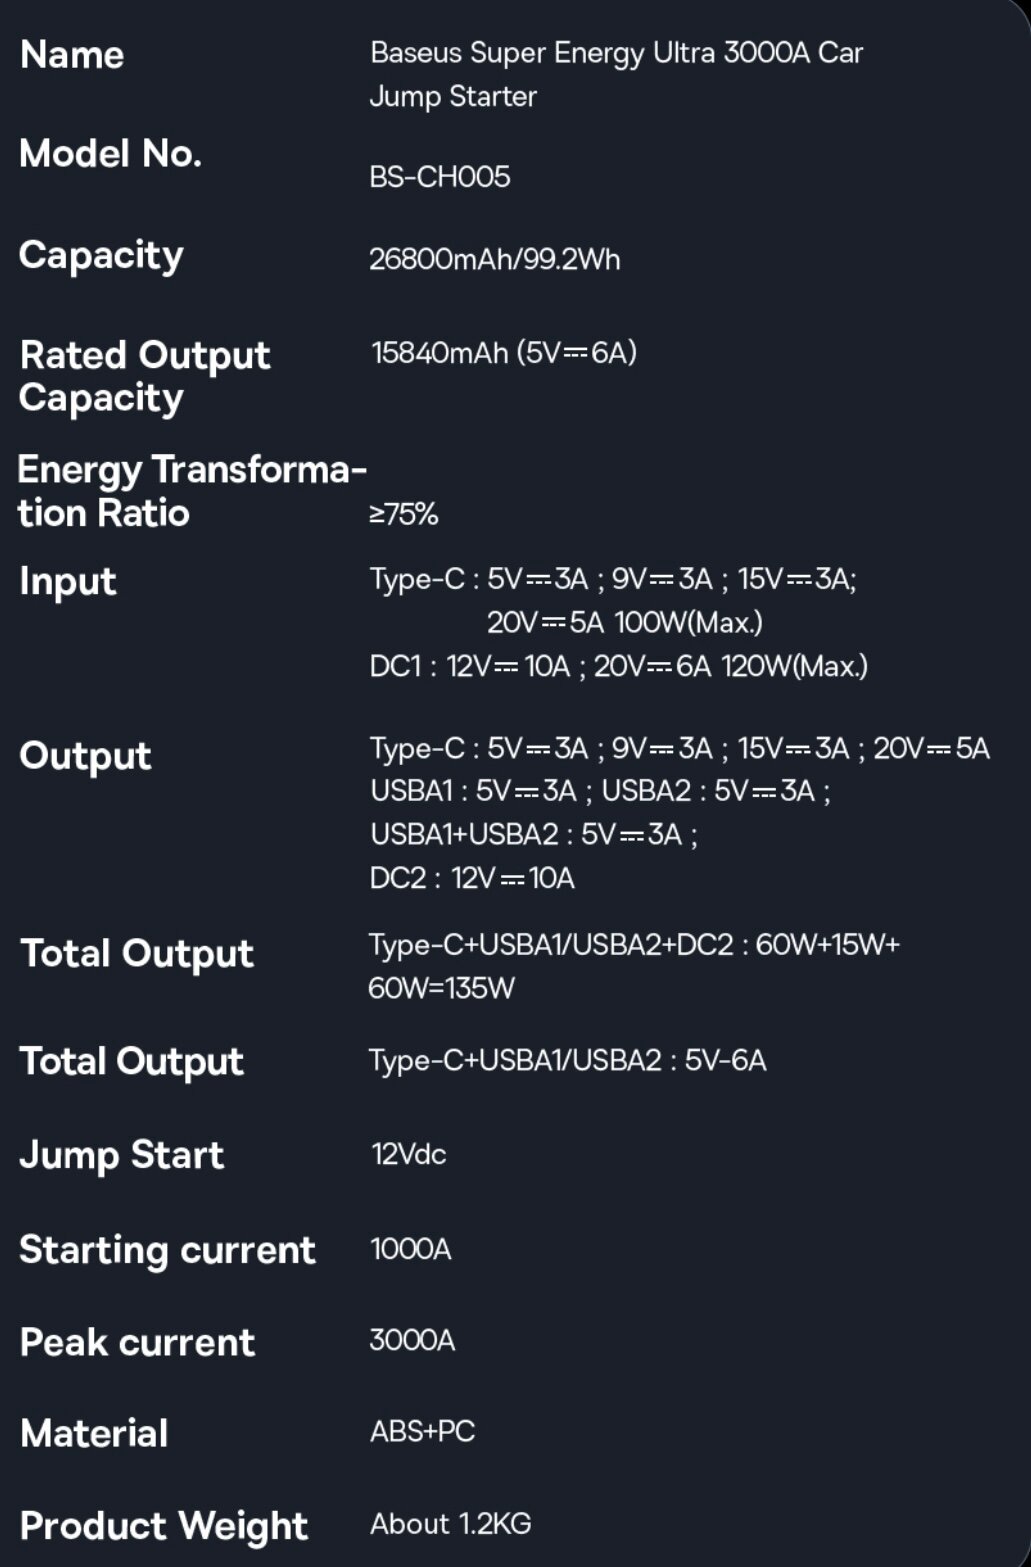The image size is (1031, 1567).
Task: Click the Jump Start 12Vdc value
Action: [x=408, y=1154]
